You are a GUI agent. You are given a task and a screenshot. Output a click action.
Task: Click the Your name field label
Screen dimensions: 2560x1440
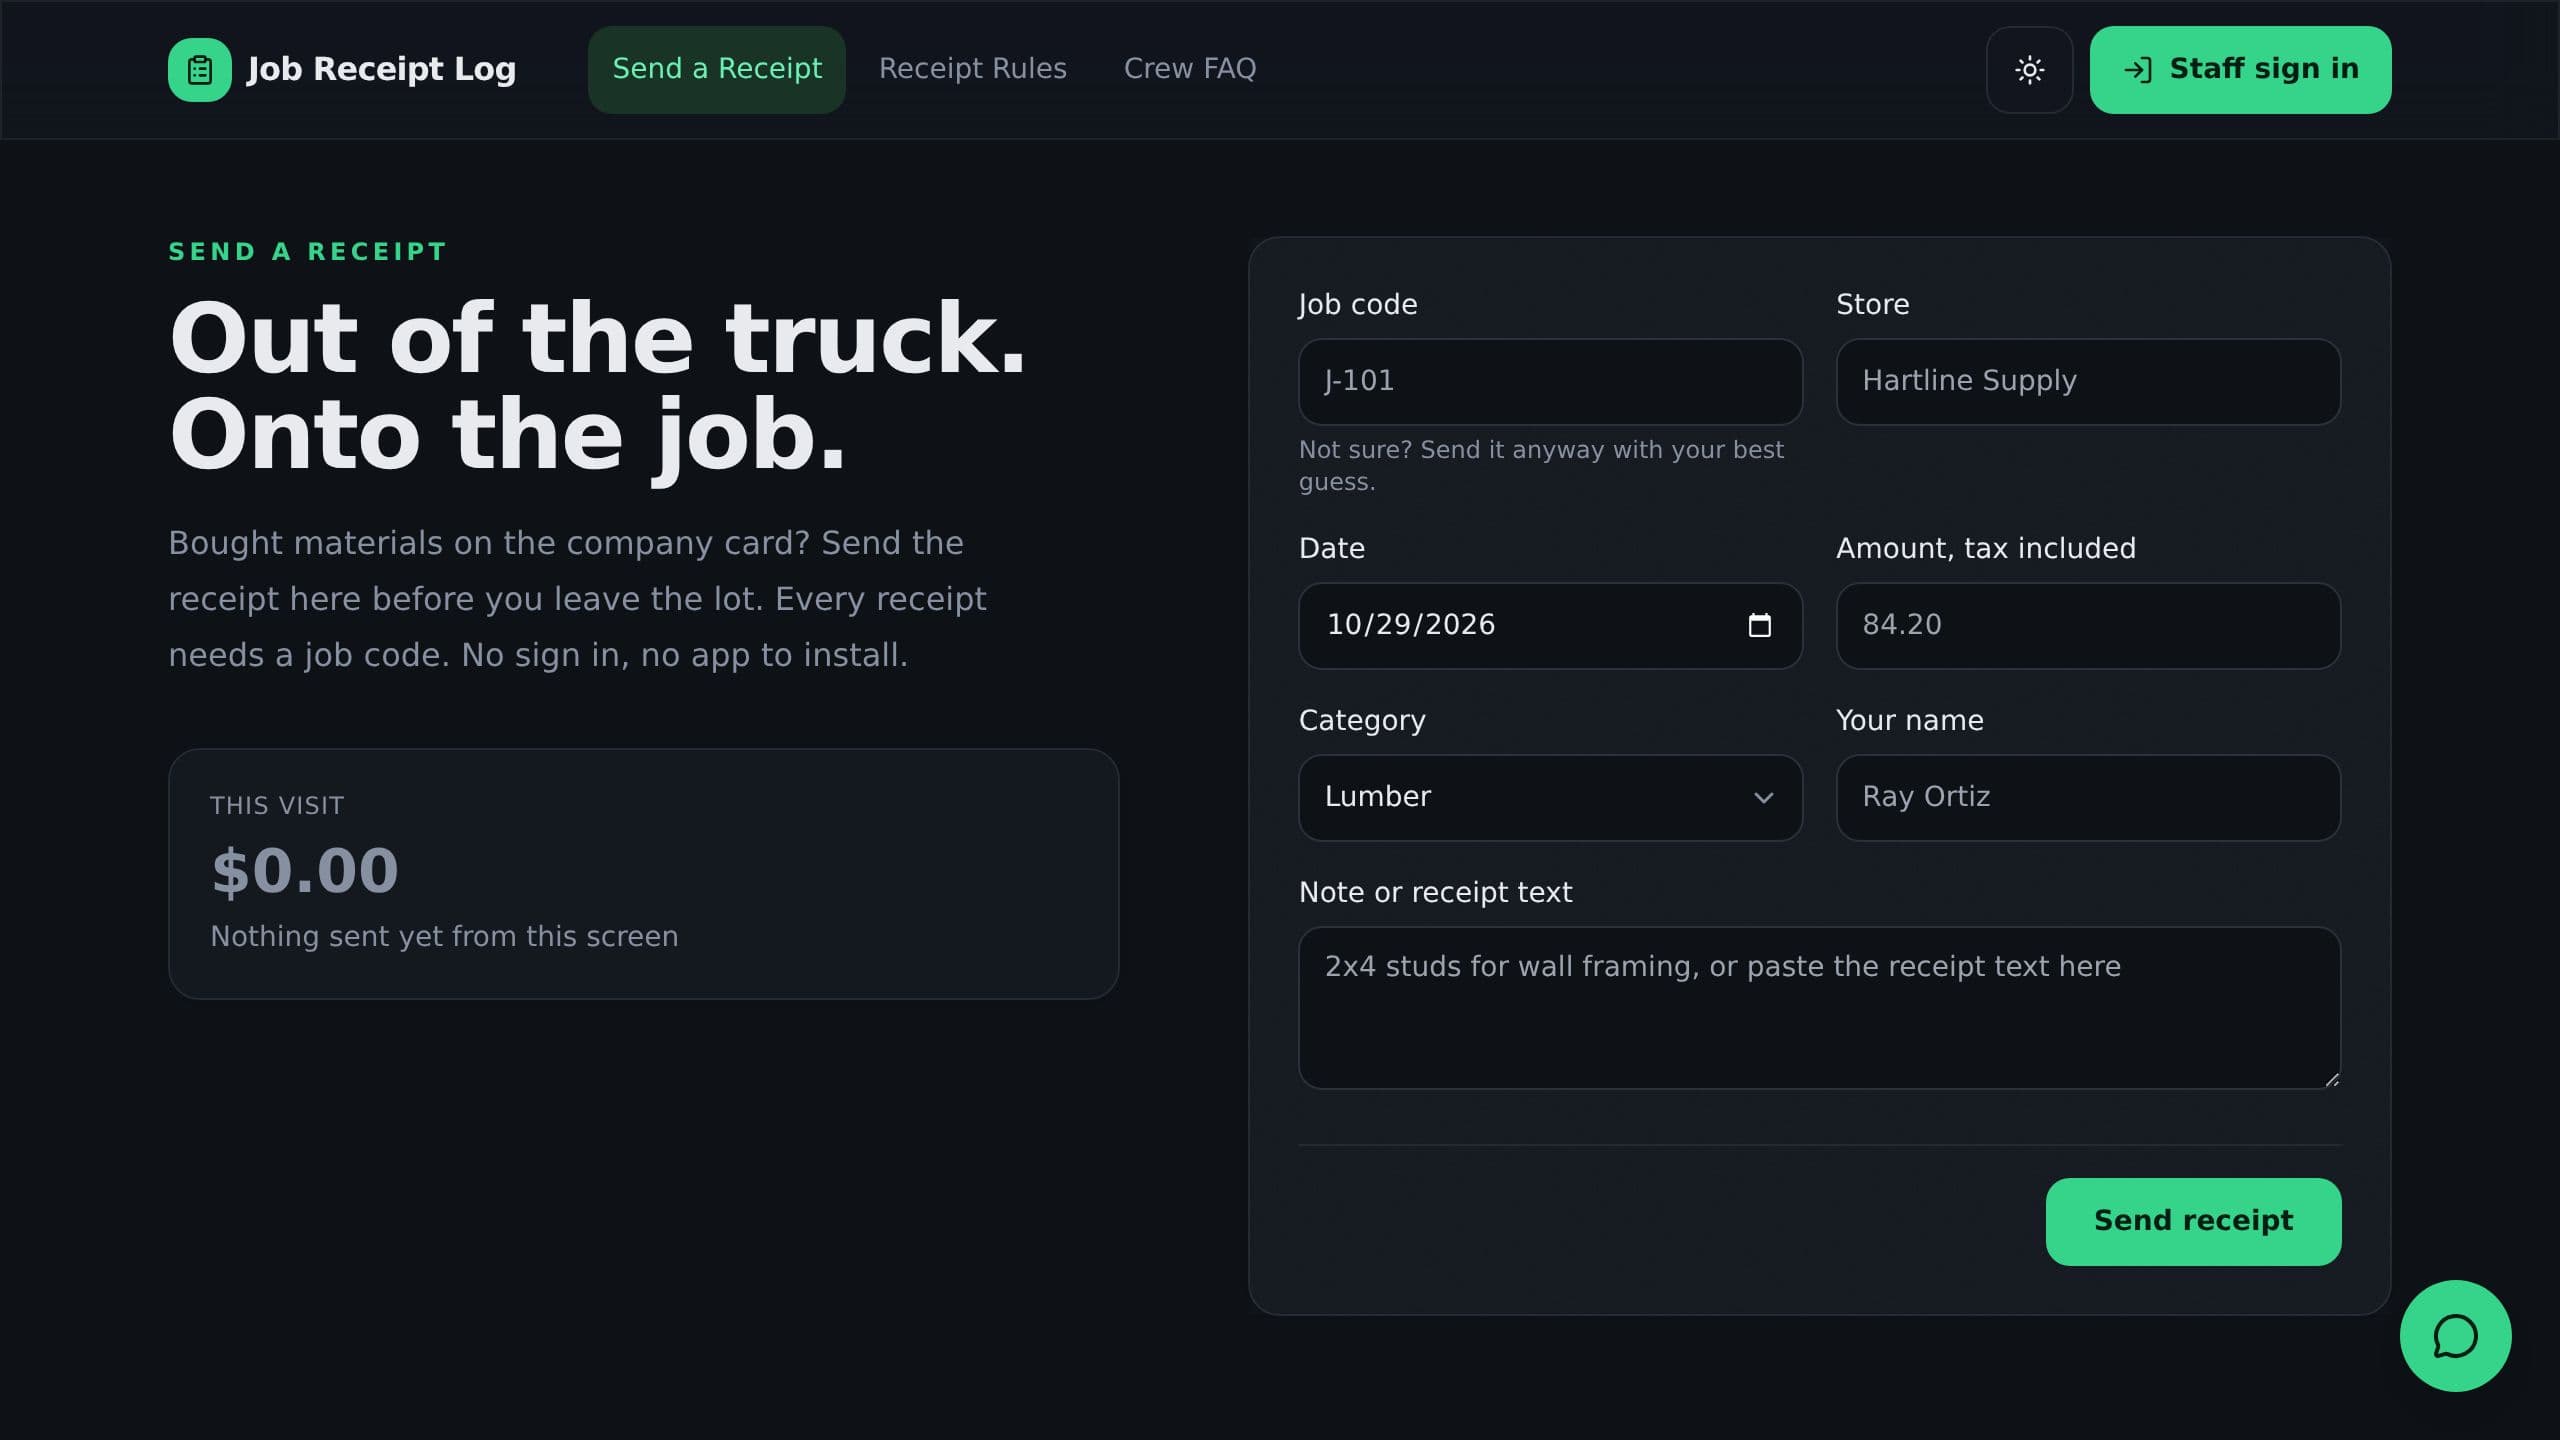click(x=1909, y=721)
